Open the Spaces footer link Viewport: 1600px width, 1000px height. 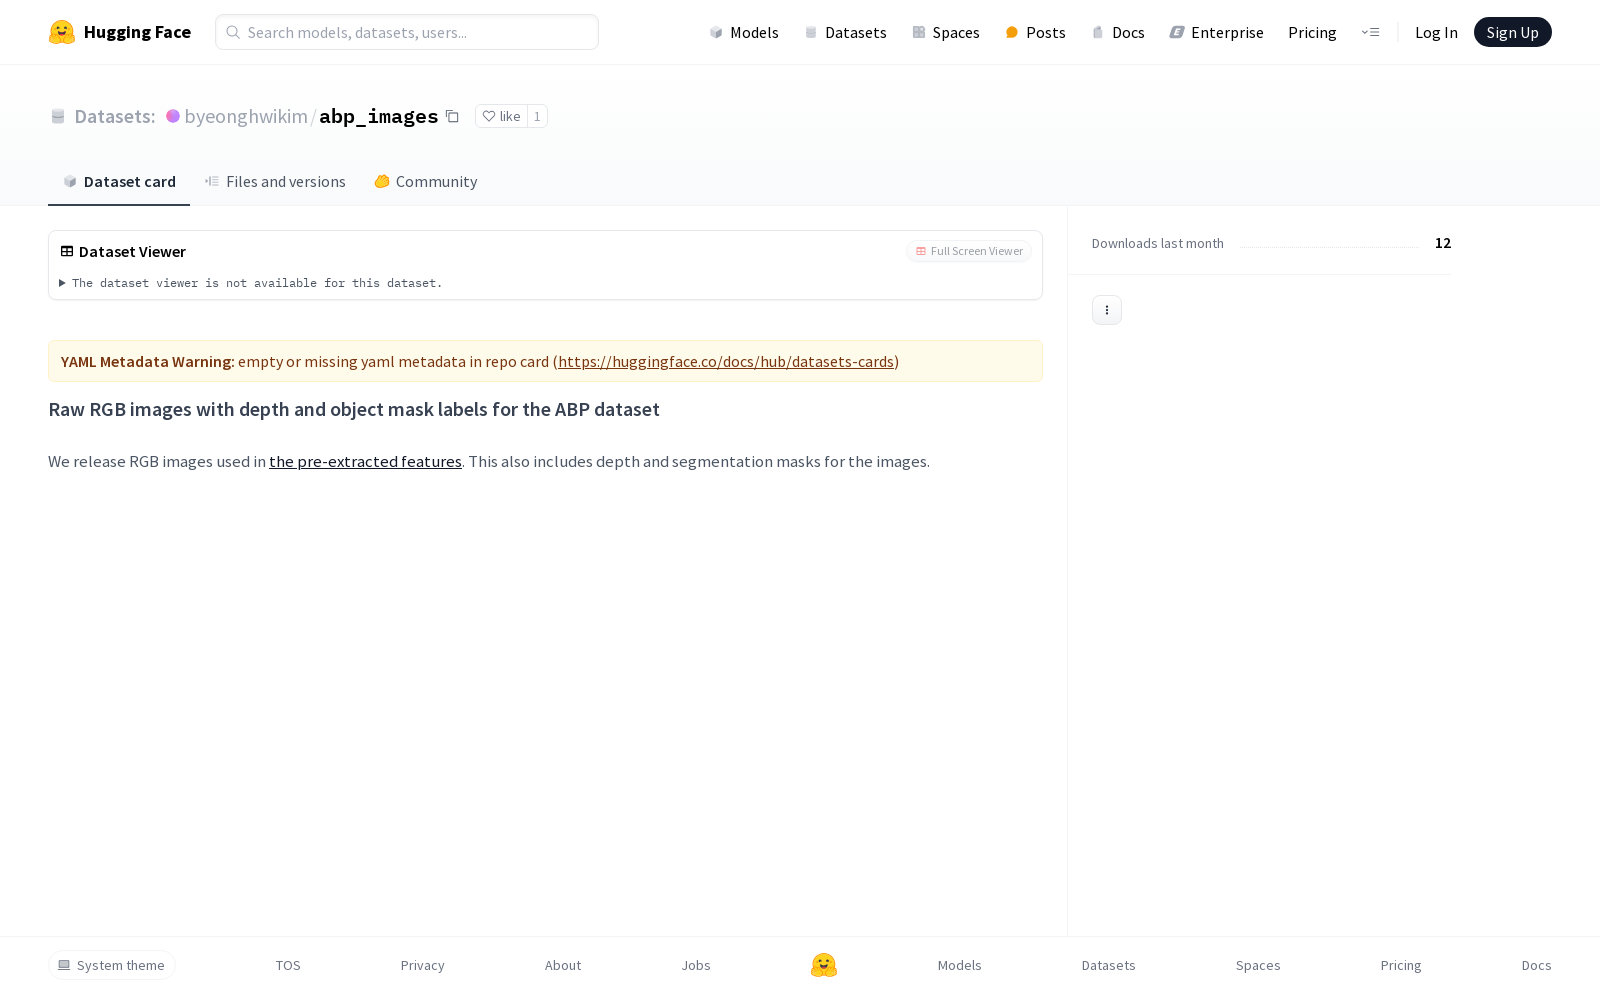tap(1258, 965)
